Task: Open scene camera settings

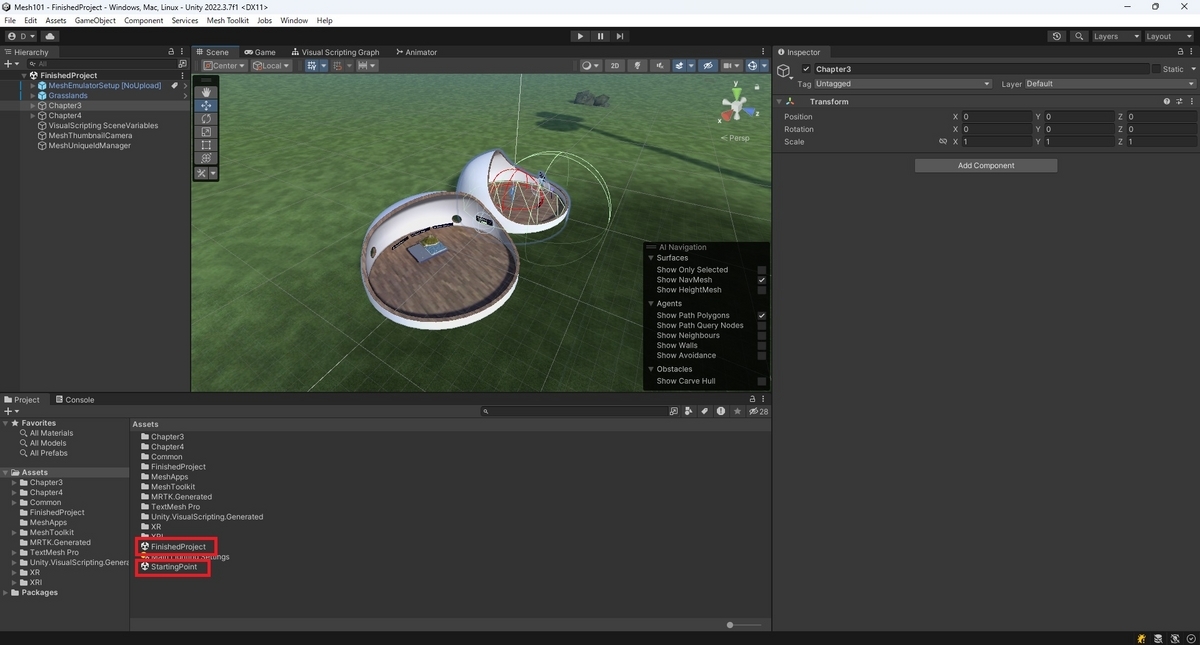Action: click(x=732, y=66)
